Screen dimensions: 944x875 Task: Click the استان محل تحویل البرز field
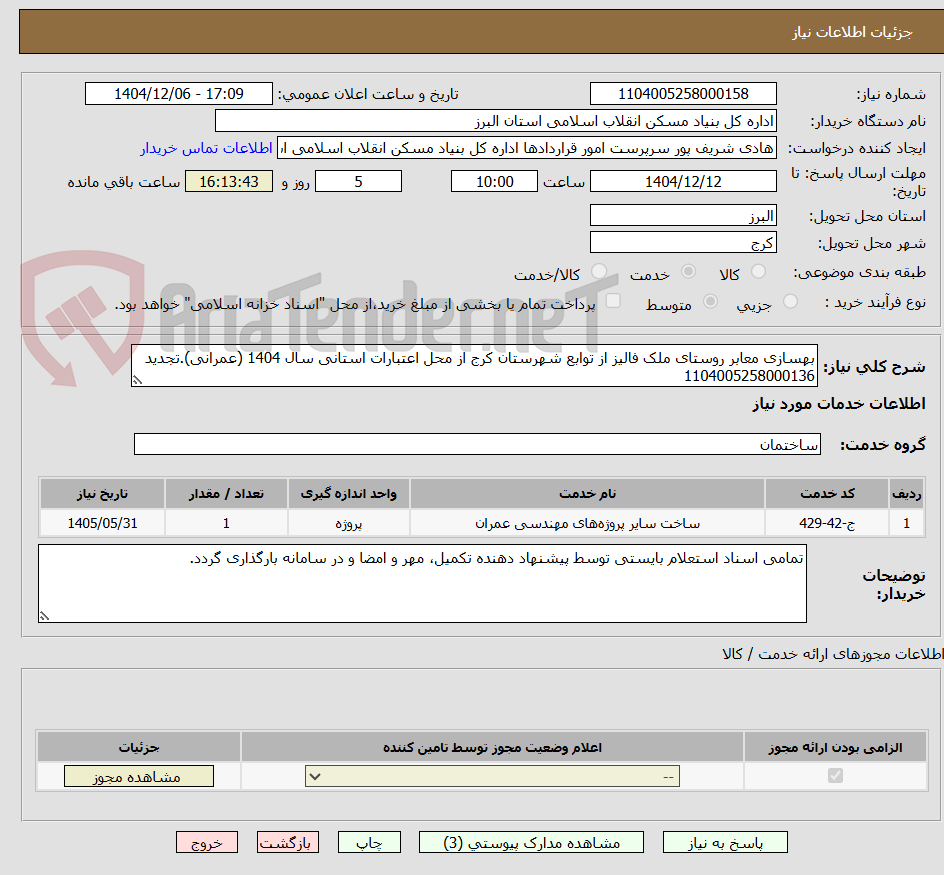click(683, 216)
